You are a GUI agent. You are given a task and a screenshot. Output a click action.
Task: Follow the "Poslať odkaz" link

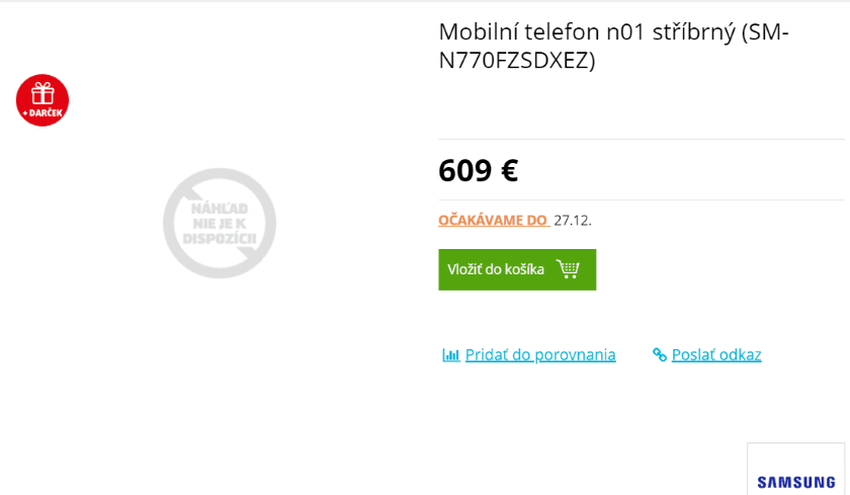coord(716,355)
